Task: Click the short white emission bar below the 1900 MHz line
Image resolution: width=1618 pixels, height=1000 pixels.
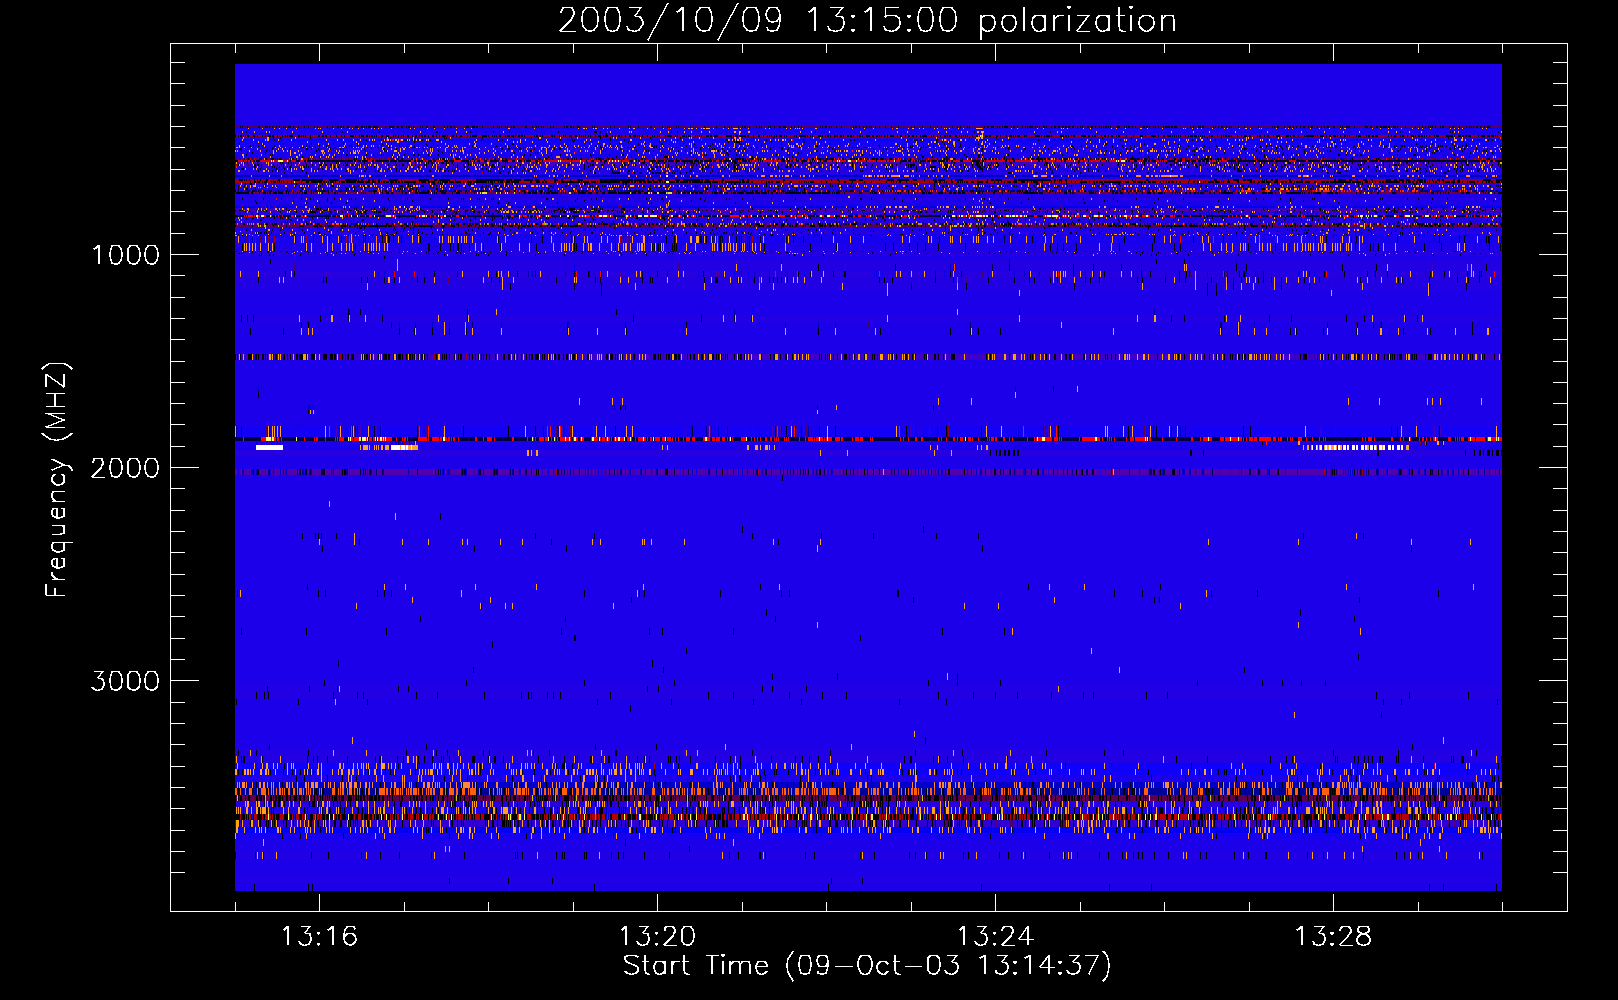Action: point(269,447)
